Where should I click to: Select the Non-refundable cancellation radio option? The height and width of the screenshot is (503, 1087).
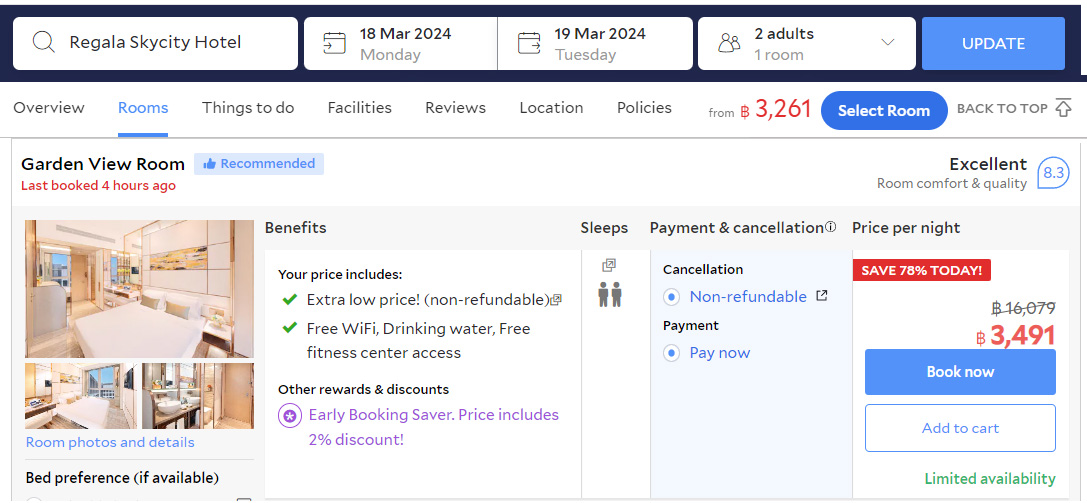coord(671,297)
